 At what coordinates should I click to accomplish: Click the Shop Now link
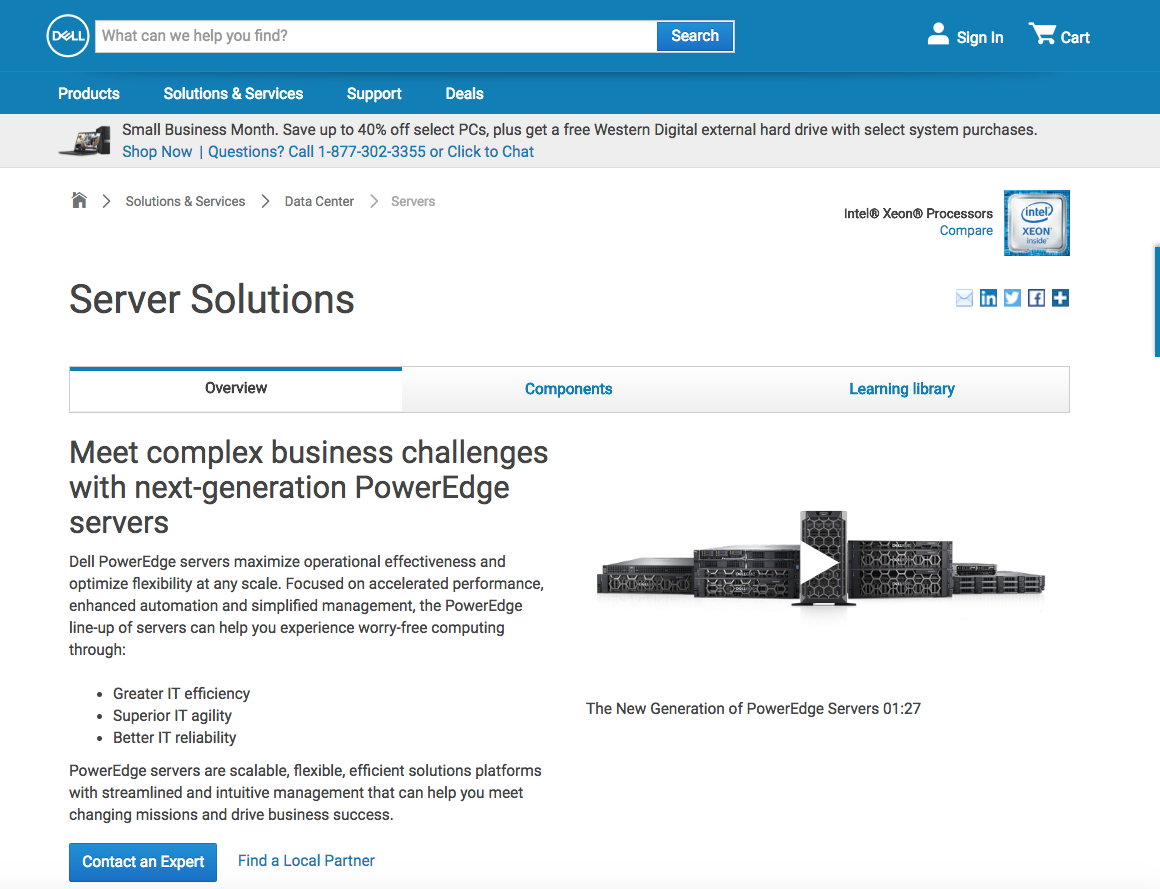[x=157, y=152]
